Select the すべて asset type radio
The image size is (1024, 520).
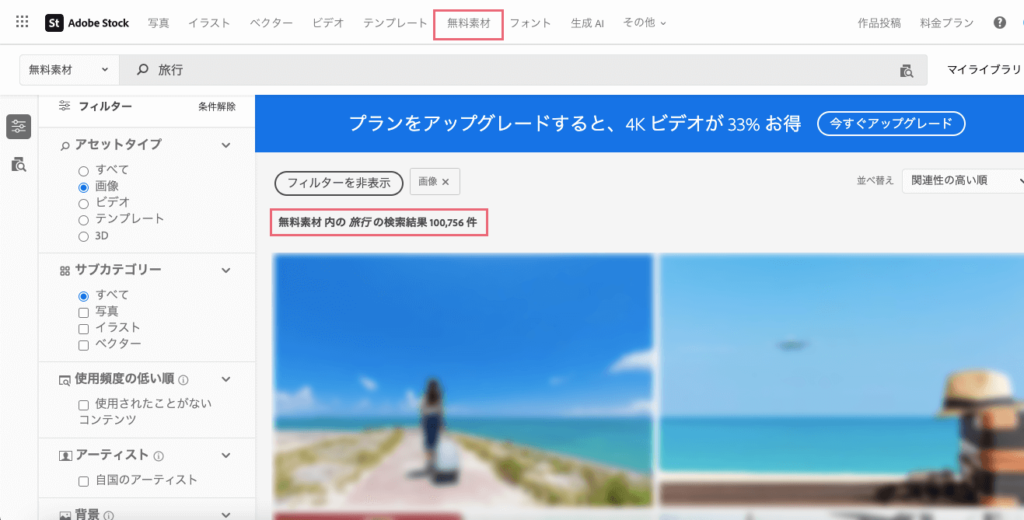click(x=84, y=171)
